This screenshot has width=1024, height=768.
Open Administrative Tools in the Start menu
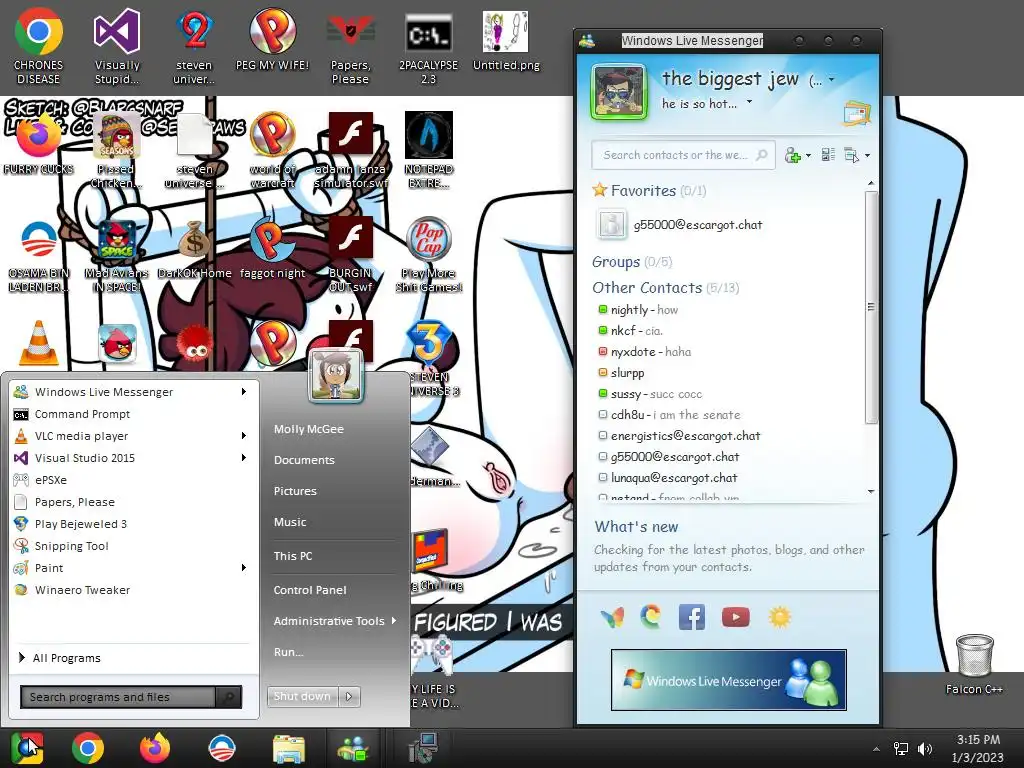coord(334,621)
